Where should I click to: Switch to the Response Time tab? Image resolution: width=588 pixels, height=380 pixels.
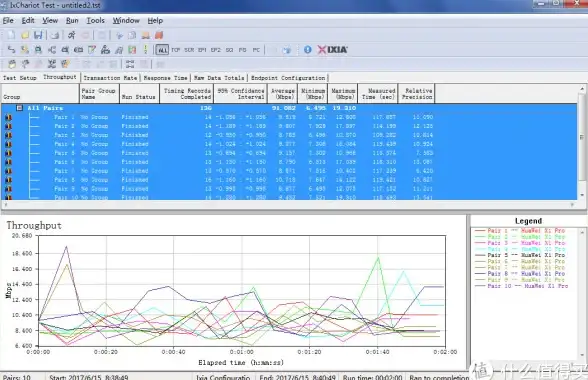[x=165, y=78]
